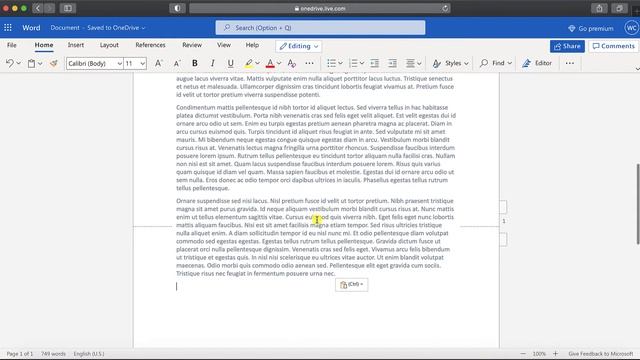640x360 pixels.
Task: Expand Find dropdown arrow
Action: click(x=509, y=63)
